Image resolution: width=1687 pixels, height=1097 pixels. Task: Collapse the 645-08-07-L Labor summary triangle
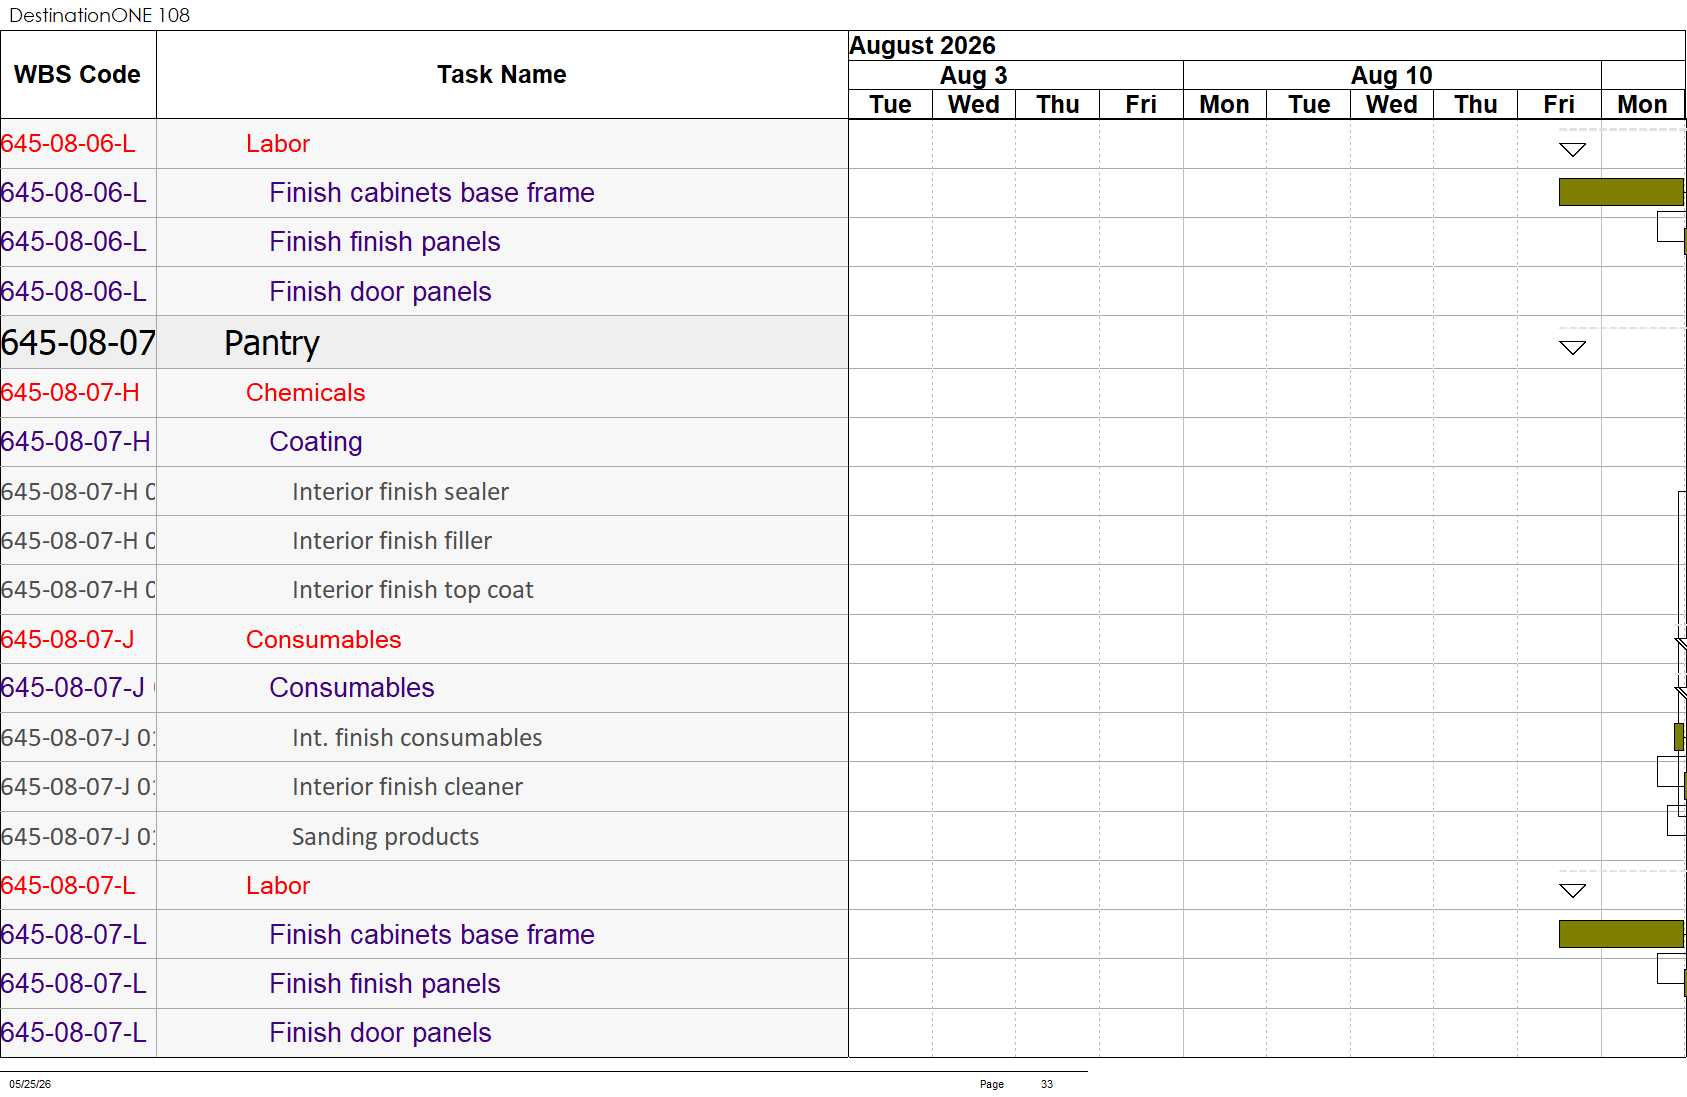(x=1572, y=891)
